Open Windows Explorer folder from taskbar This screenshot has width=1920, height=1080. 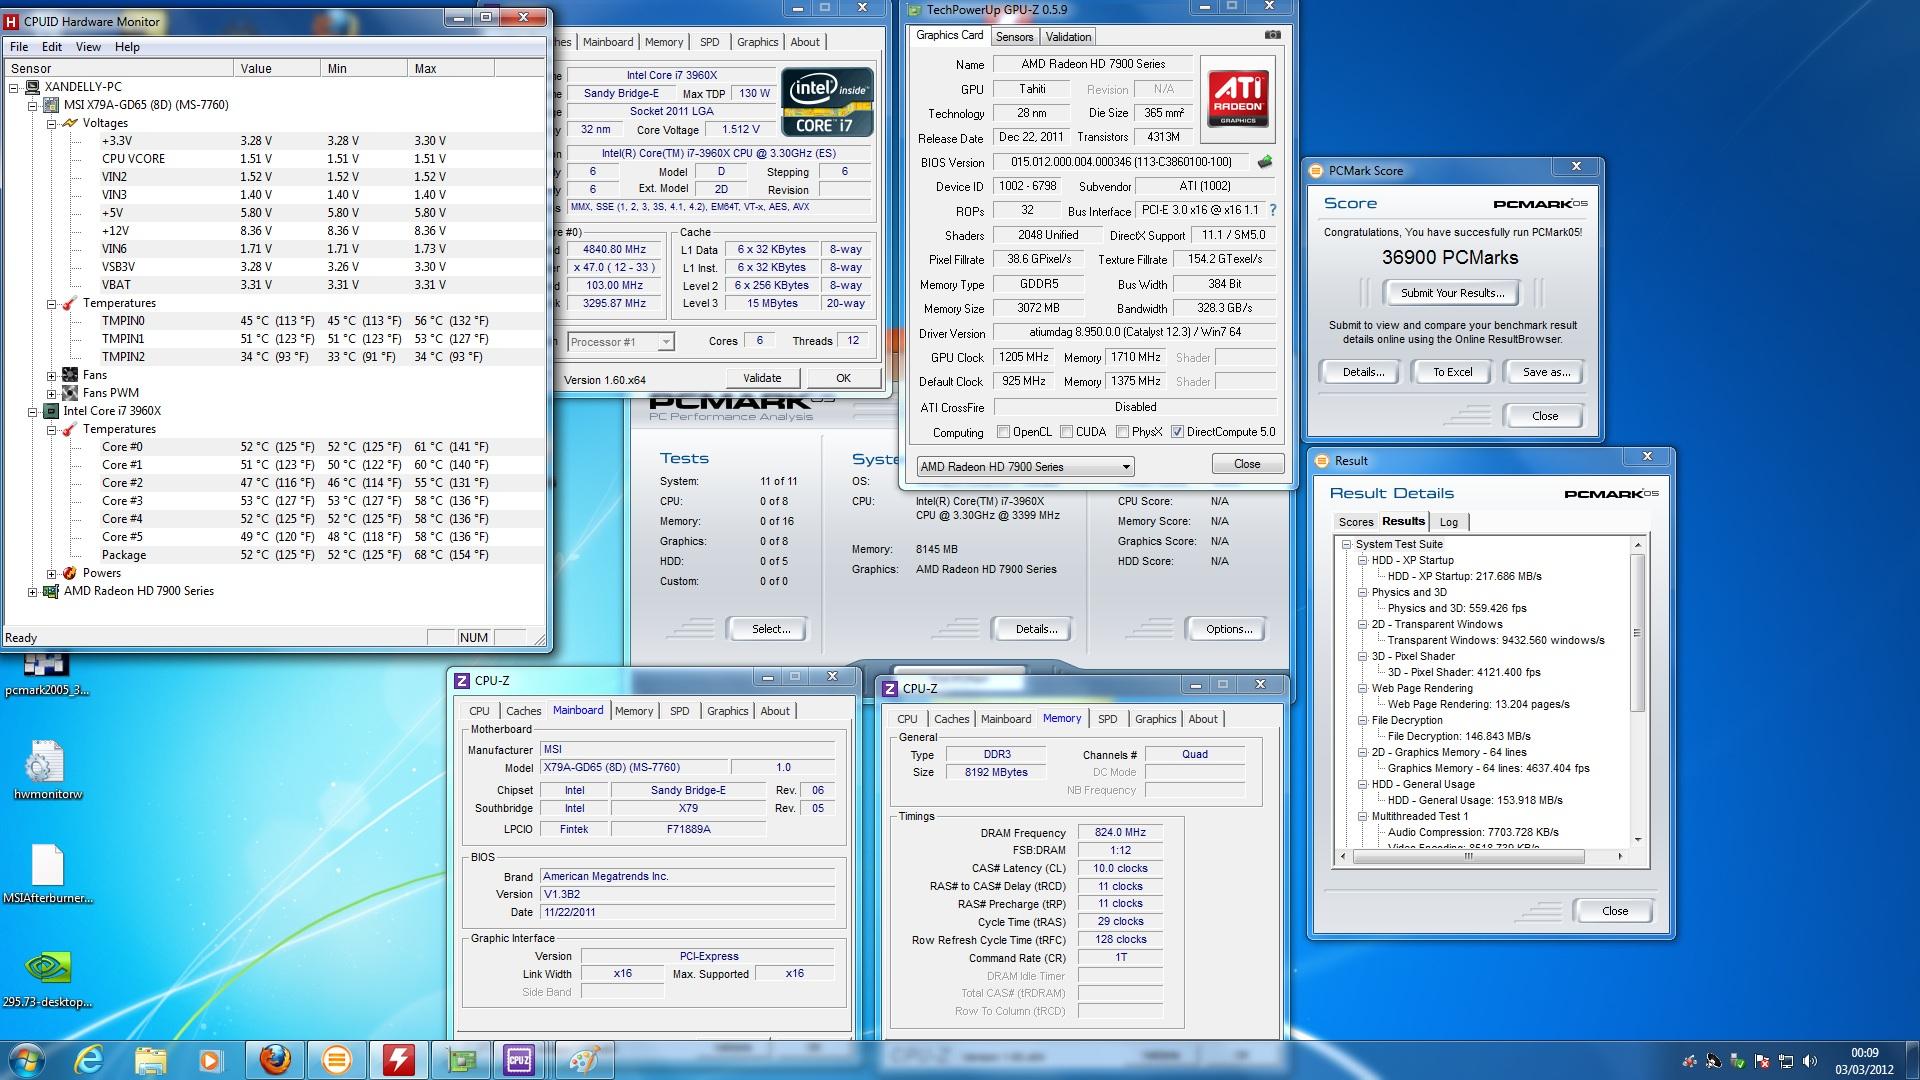150,1060
